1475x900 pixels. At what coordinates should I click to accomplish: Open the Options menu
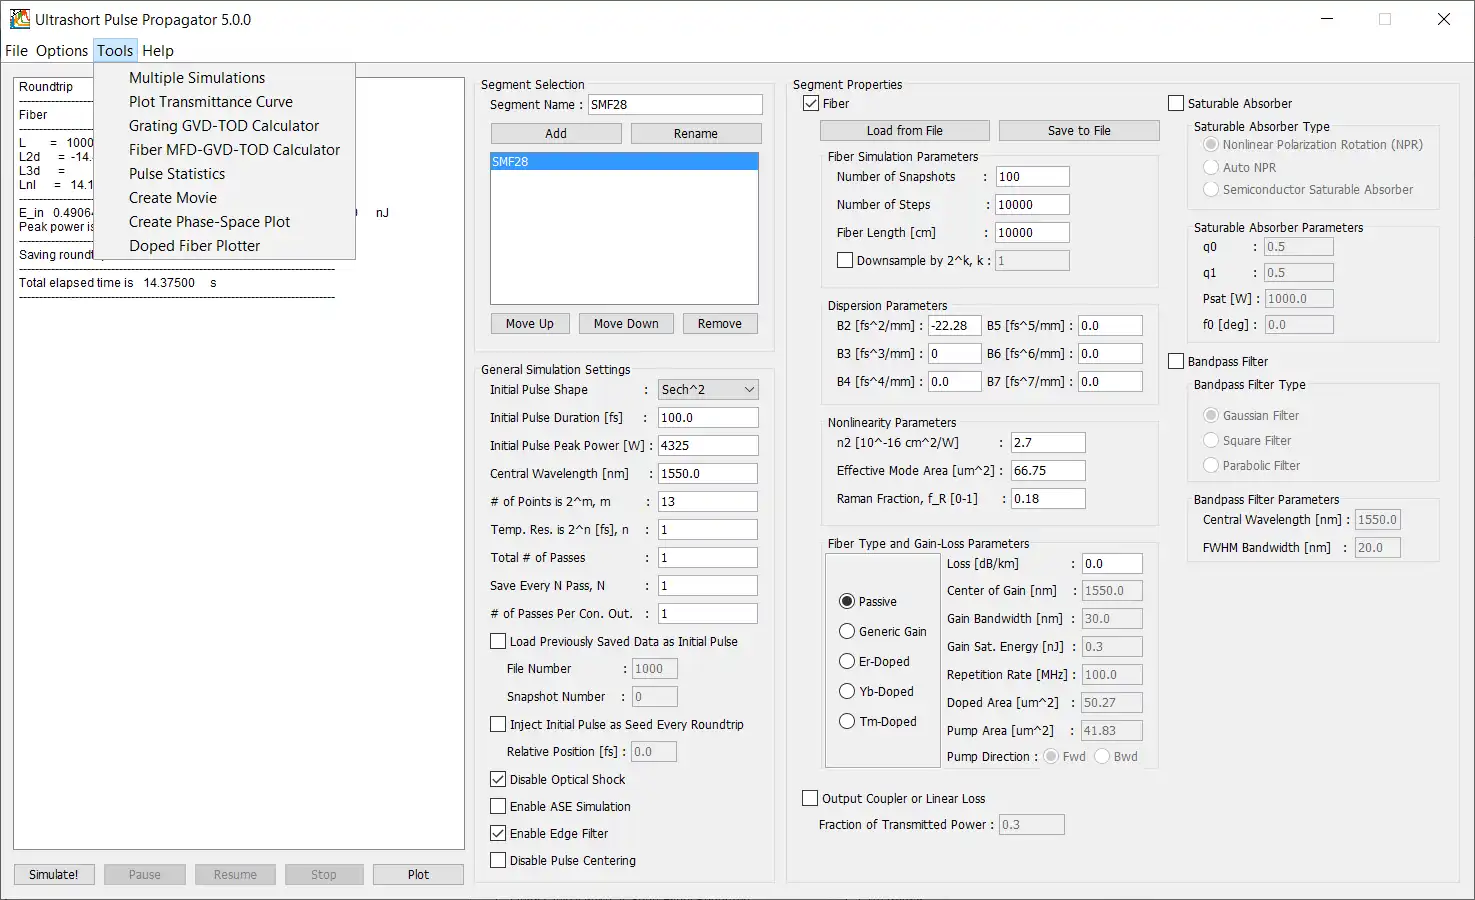pos(62,50)
